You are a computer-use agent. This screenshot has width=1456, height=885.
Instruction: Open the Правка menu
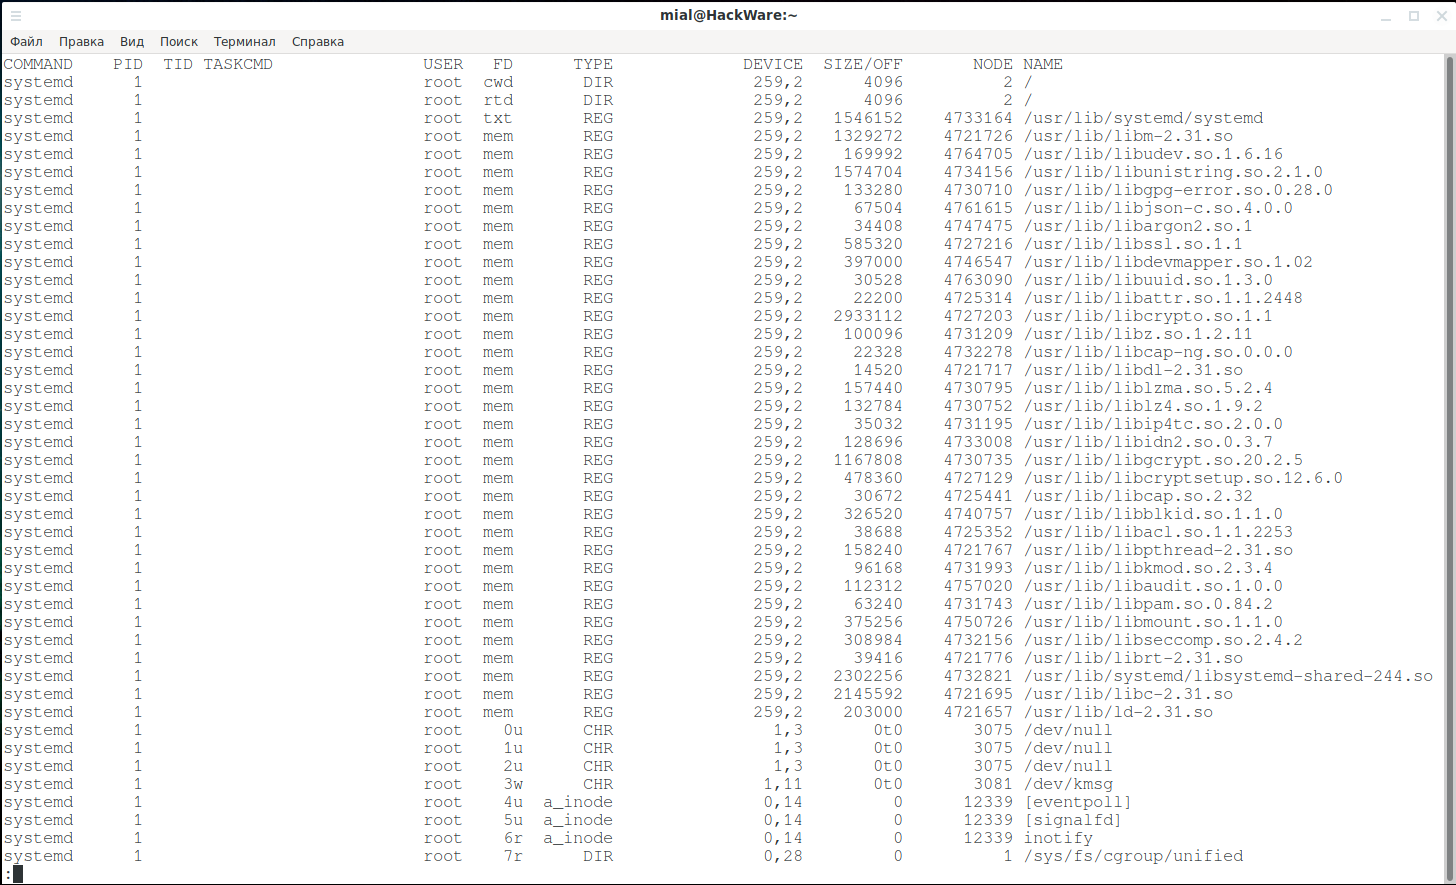point(81,42)
